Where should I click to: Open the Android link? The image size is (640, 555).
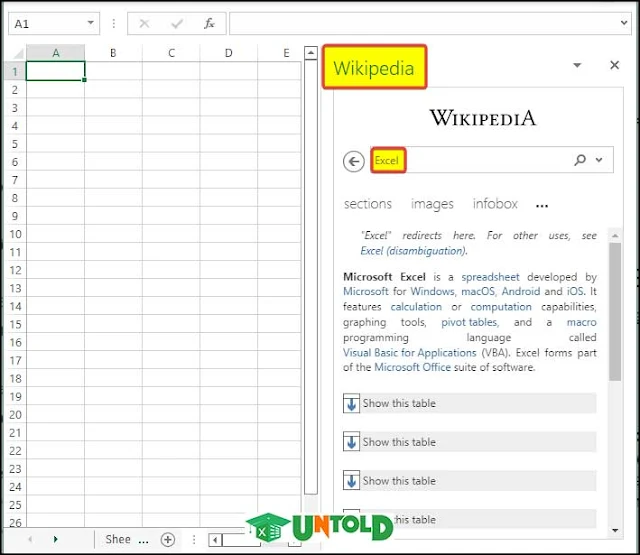[x=521, y=291]
